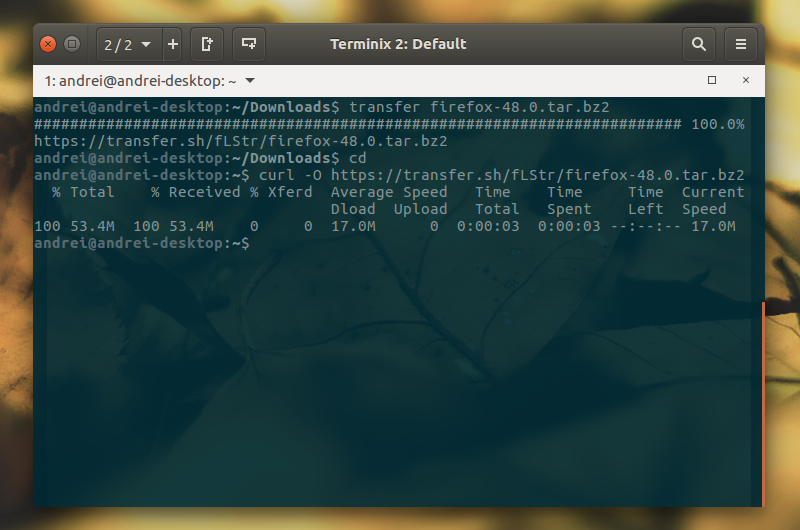Add a new terminal session with plus button
This screenshot has height=530, width=800.
(x=172, y=44)
